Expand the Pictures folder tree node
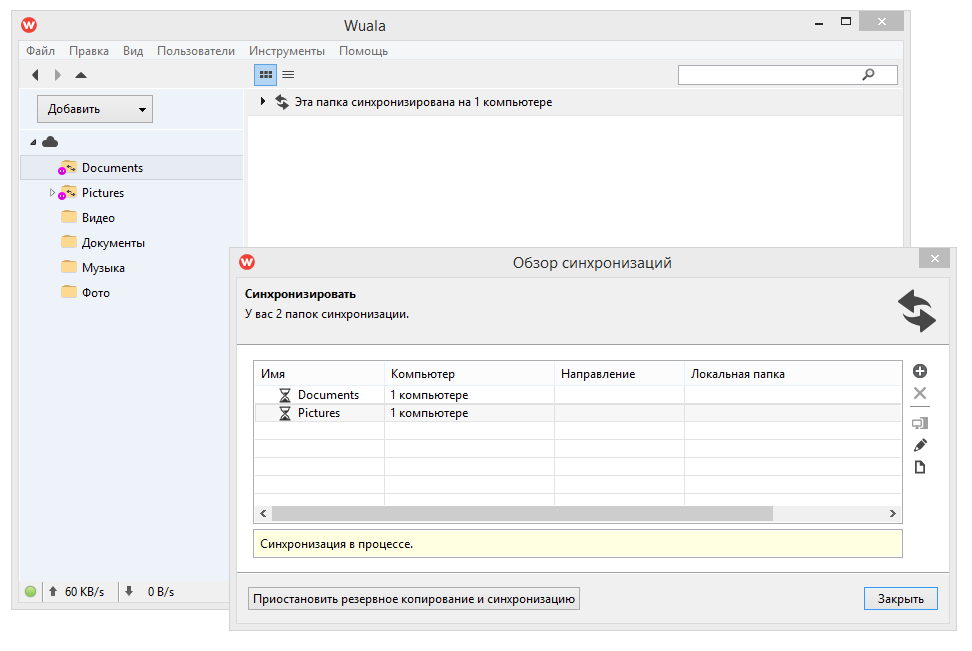 (52, 193)
